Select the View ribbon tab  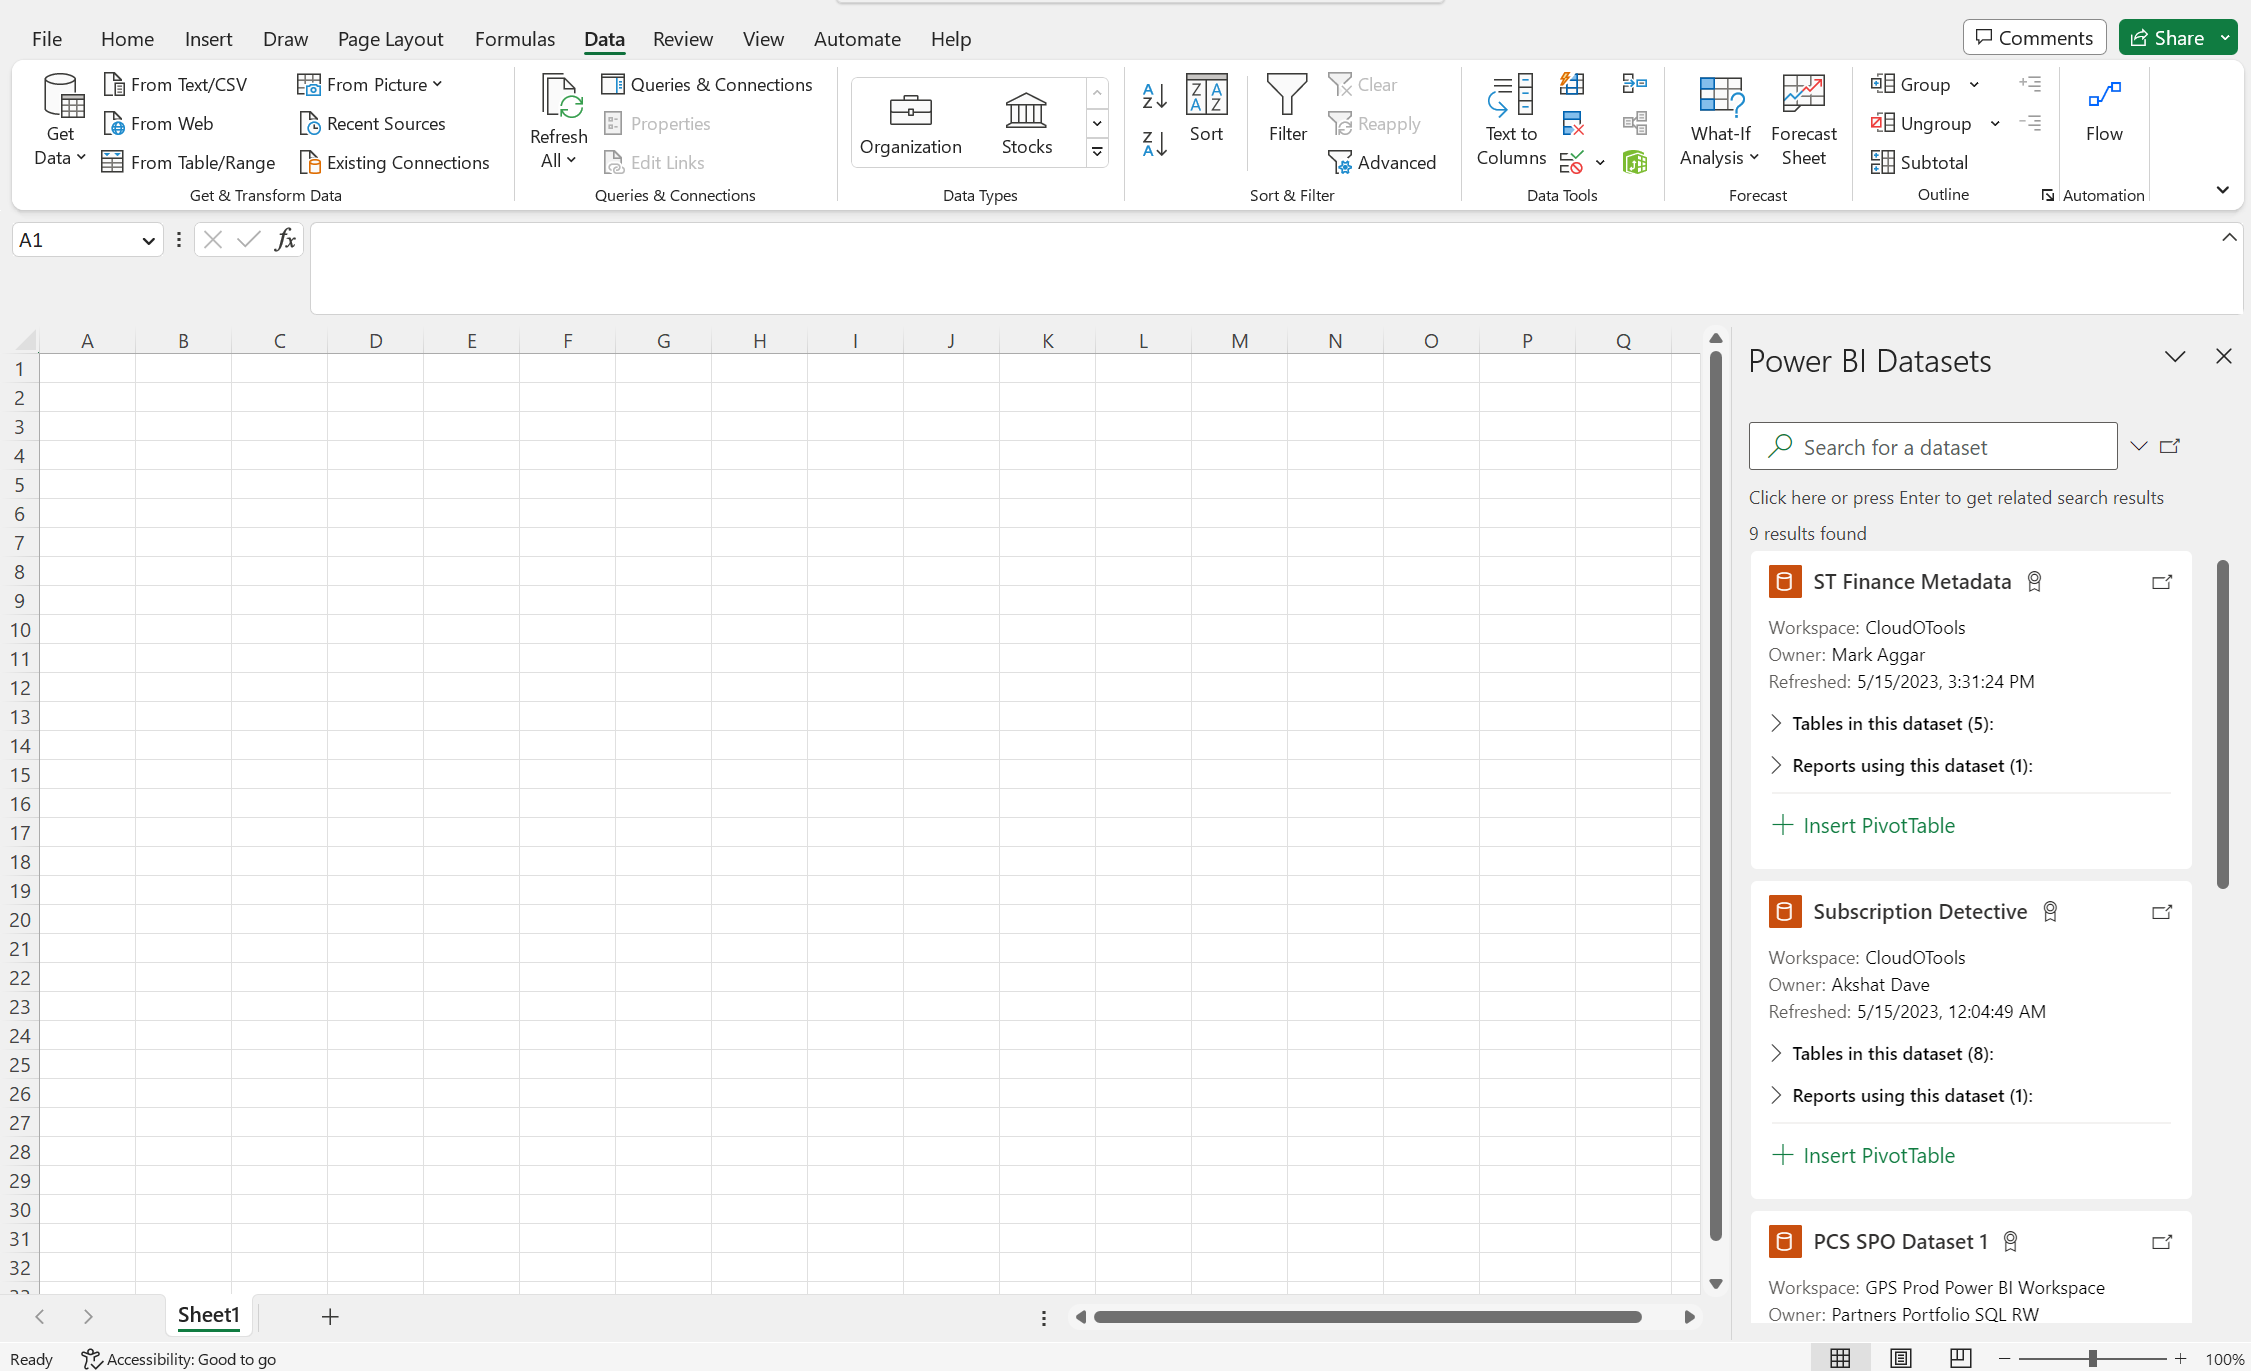point(762,39)
